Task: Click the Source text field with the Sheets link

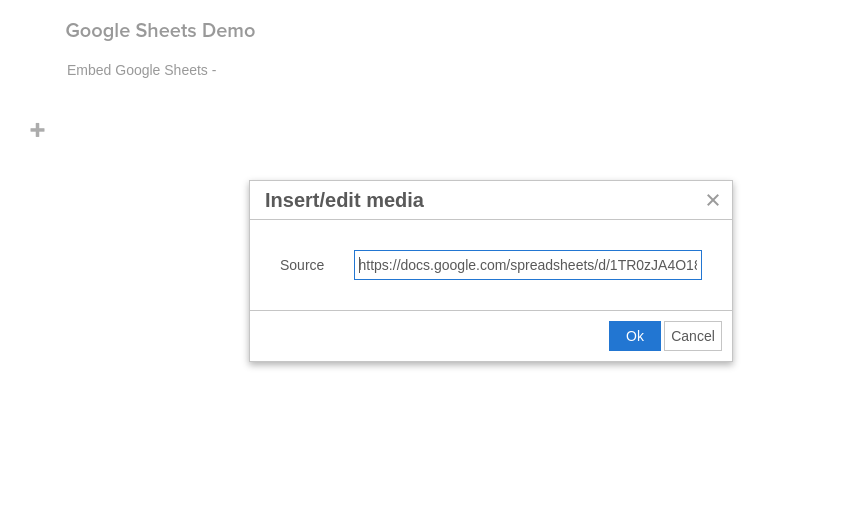Action: coord(528,265)
